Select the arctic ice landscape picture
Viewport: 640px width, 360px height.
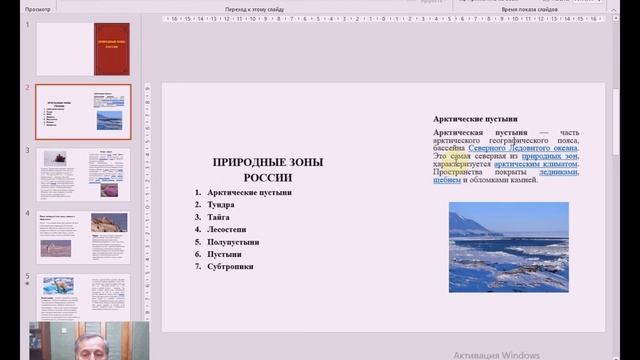point(509,247)
